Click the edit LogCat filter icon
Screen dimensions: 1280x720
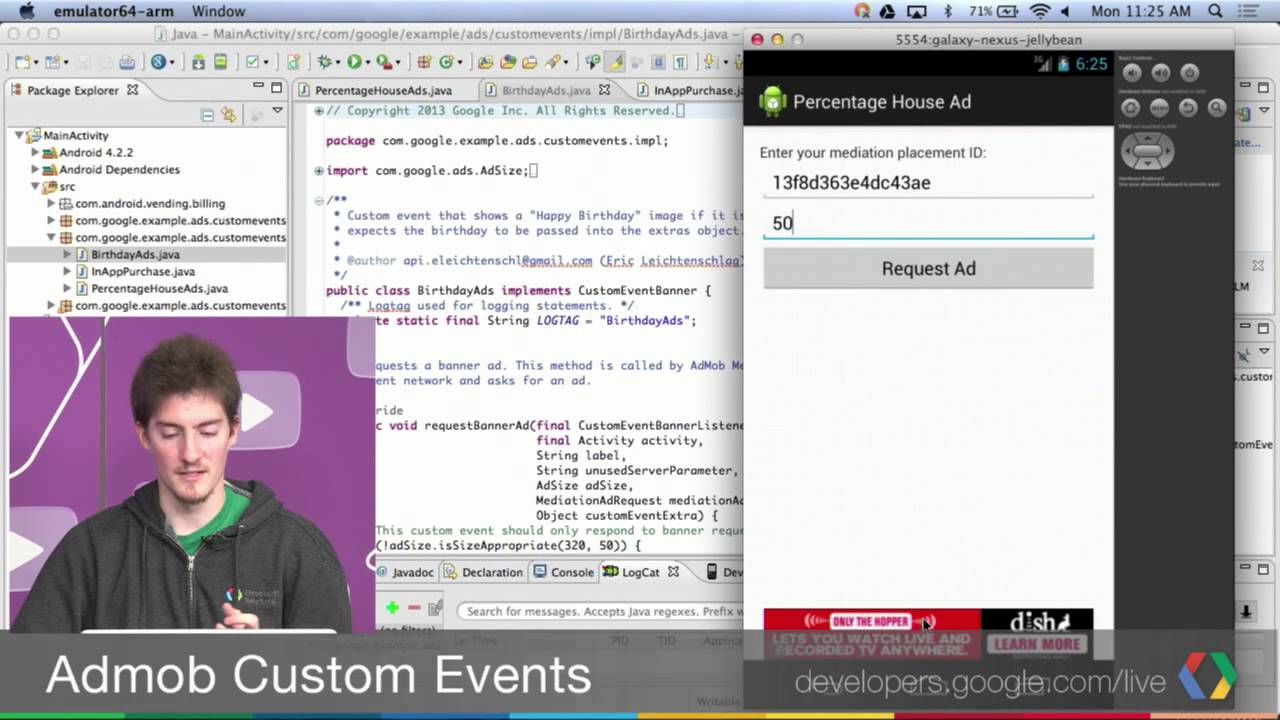(x=435, y=607)
